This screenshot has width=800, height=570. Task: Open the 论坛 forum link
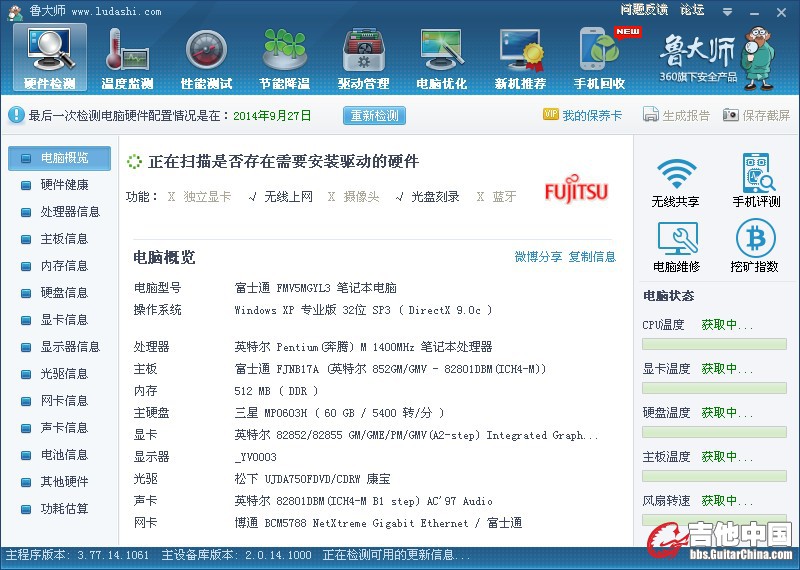(692, 10)
